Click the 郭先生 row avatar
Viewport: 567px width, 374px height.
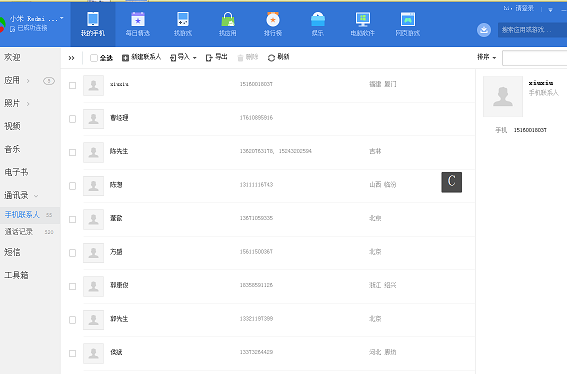click(x=93, y=320)
